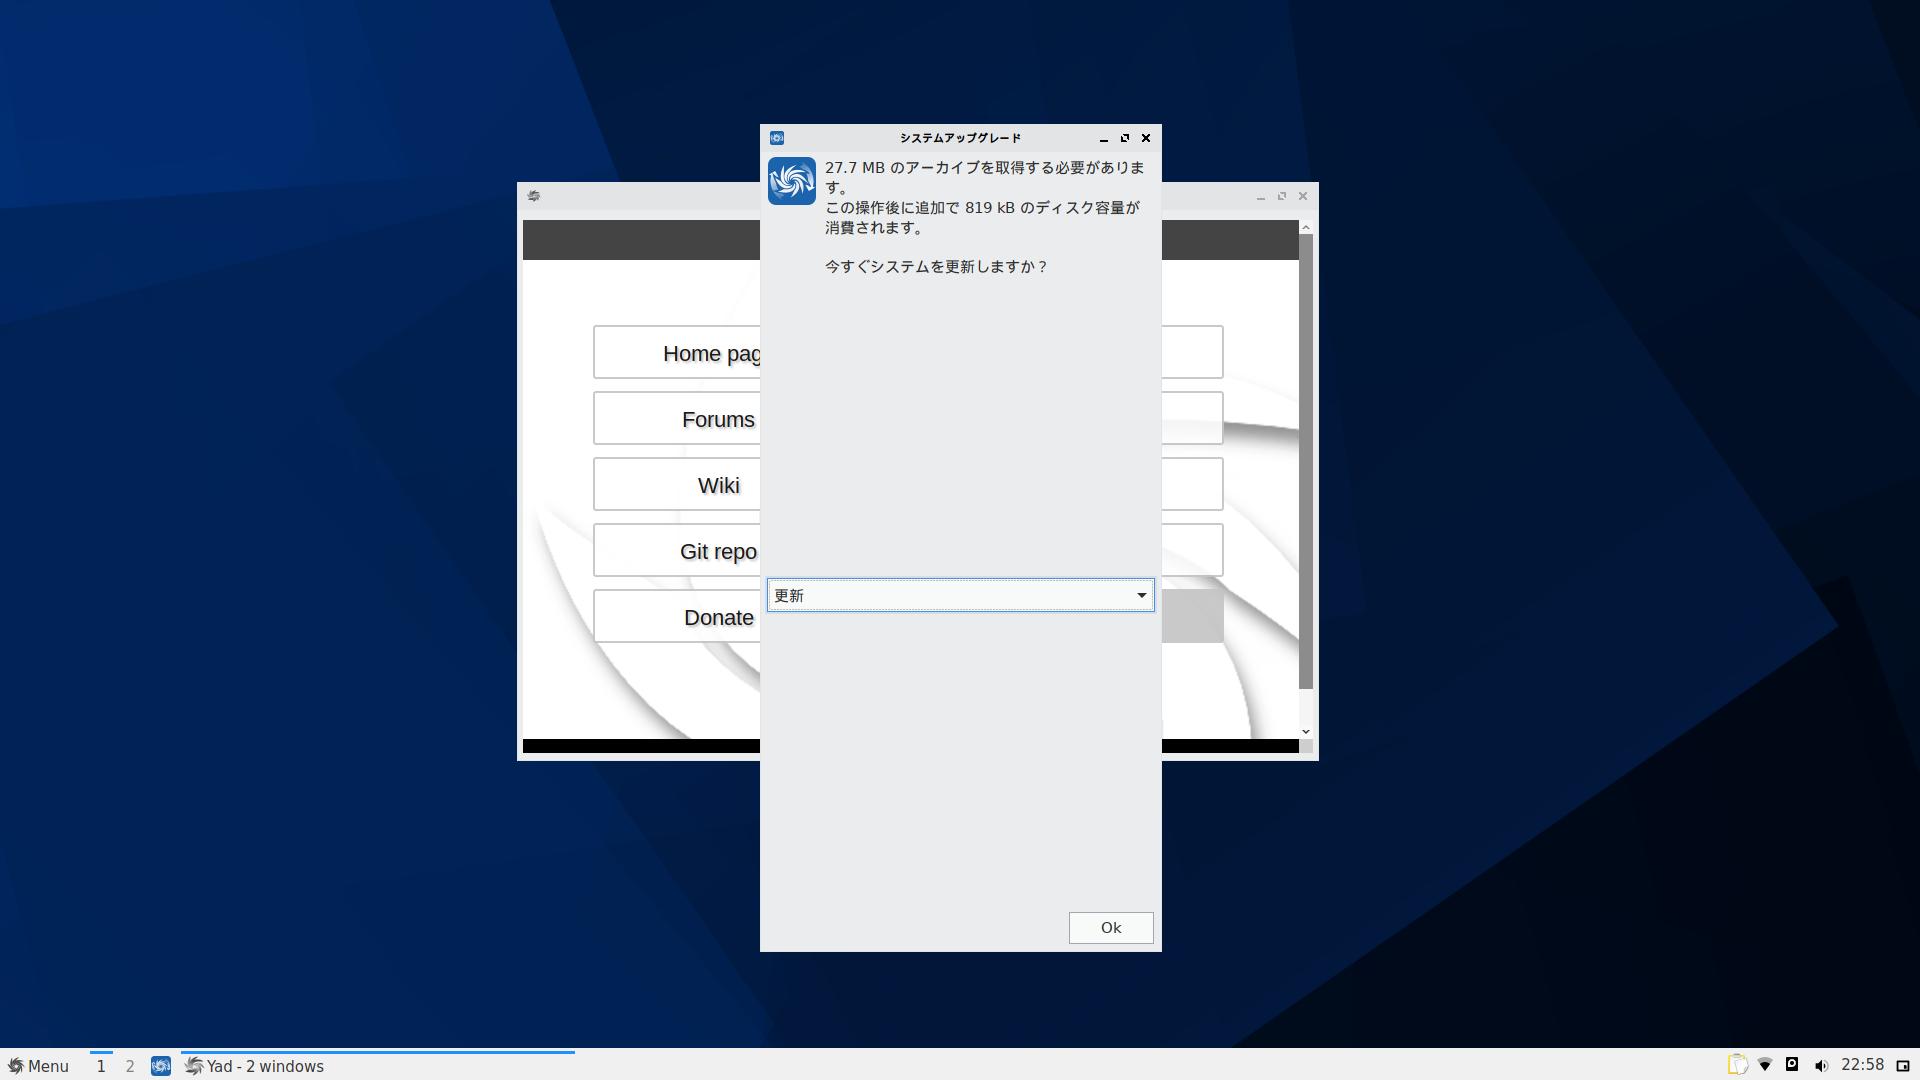1920x1080 pixels.
Task: Click the Git repo button
Action: [x=677, y=551]
